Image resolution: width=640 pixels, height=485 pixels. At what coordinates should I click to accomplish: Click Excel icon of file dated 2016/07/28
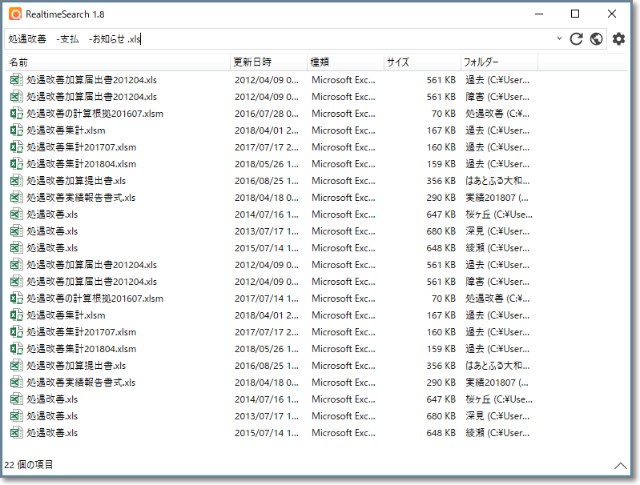point(16,113)
